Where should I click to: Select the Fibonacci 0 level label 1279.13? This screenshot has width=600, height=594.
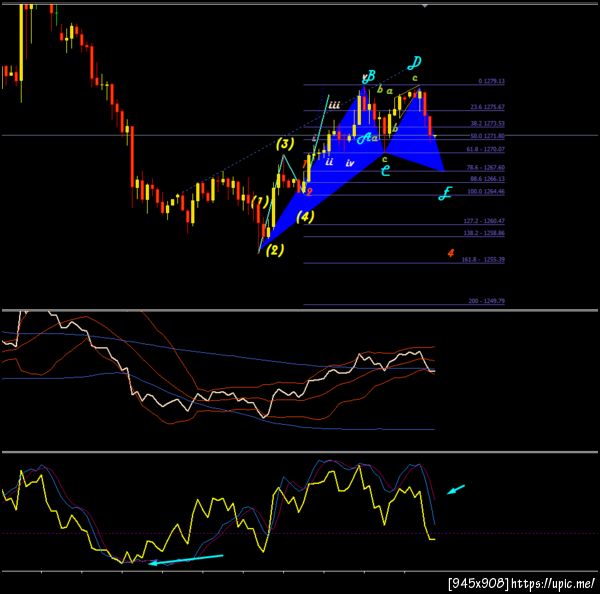[x=491, y=82]
